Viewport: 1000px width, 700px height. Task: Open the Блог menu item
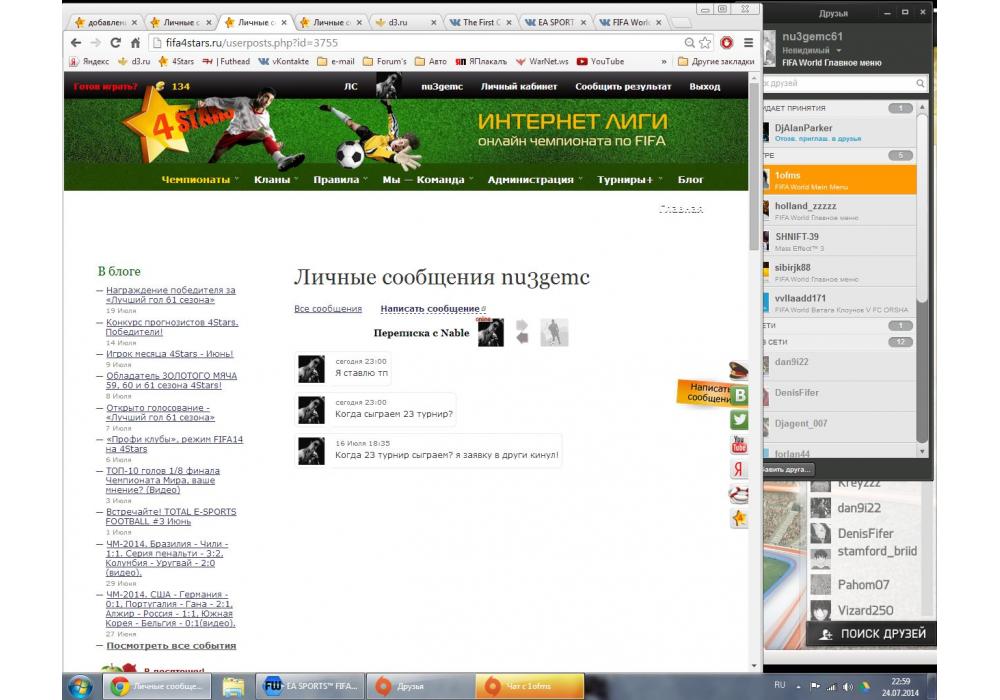(690, 180)
